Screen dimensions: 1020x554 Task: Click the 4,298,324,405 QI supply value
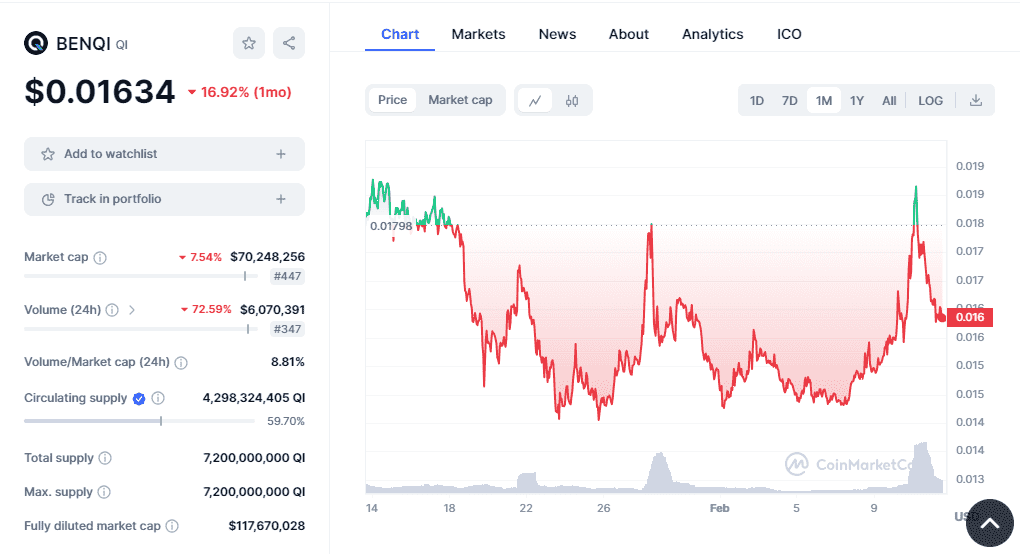coord(254,397)
